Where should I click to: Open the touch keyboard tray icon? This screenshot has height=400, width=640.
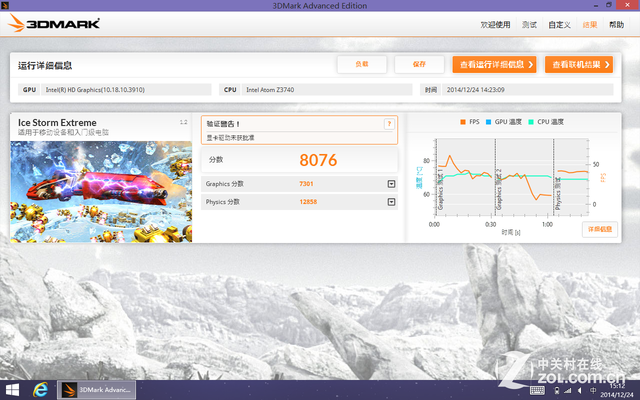coord(537,391)
